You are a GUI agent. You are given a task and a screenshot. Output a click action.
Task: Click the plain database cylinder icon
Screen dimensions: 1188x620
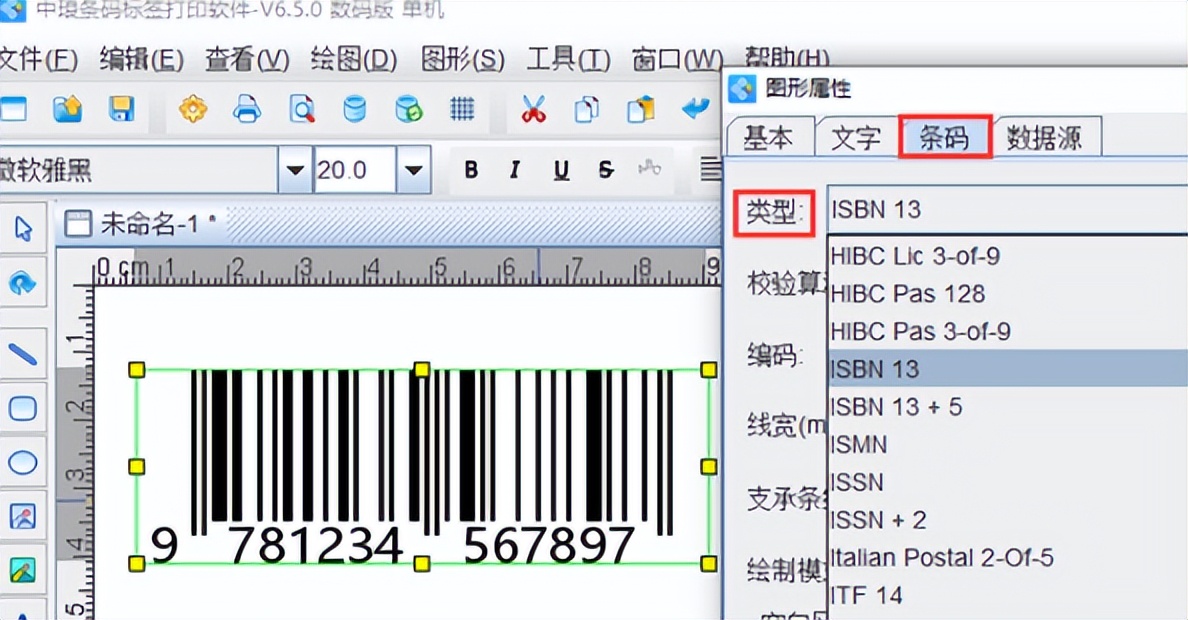[354, 110]
